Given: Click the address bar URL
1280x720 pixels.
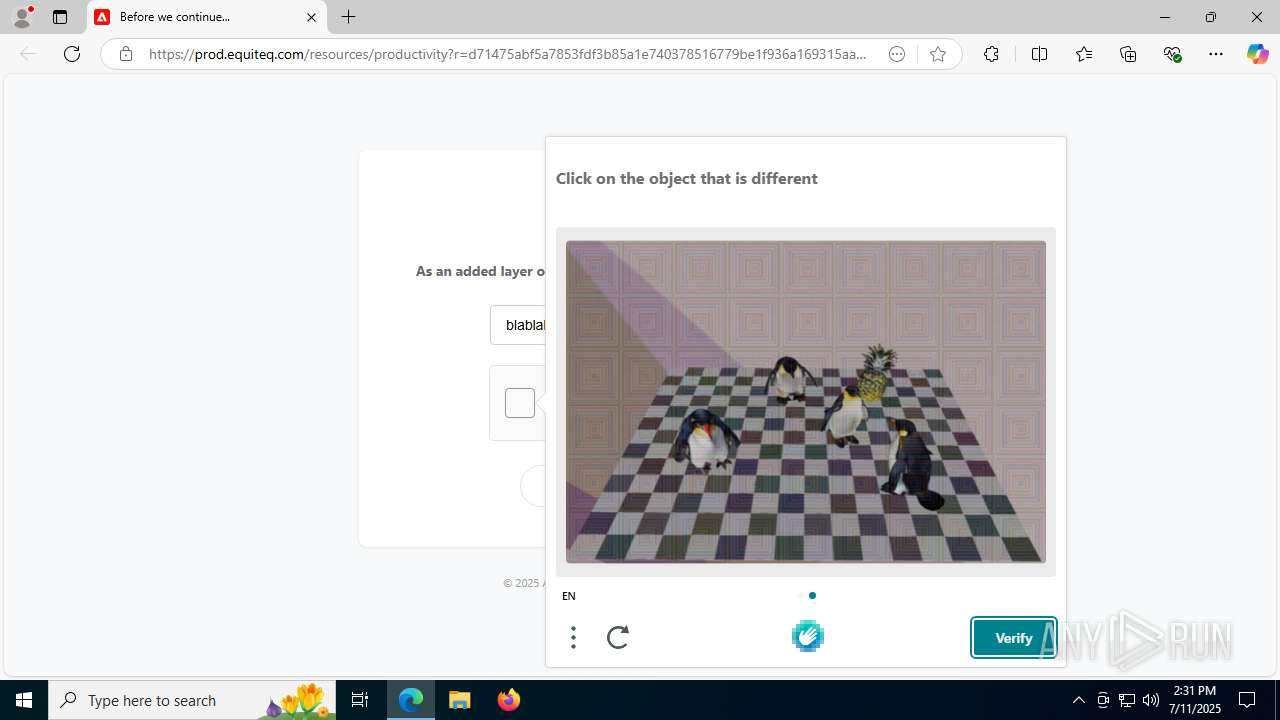Looking at the screenshot, I should 507,54.
